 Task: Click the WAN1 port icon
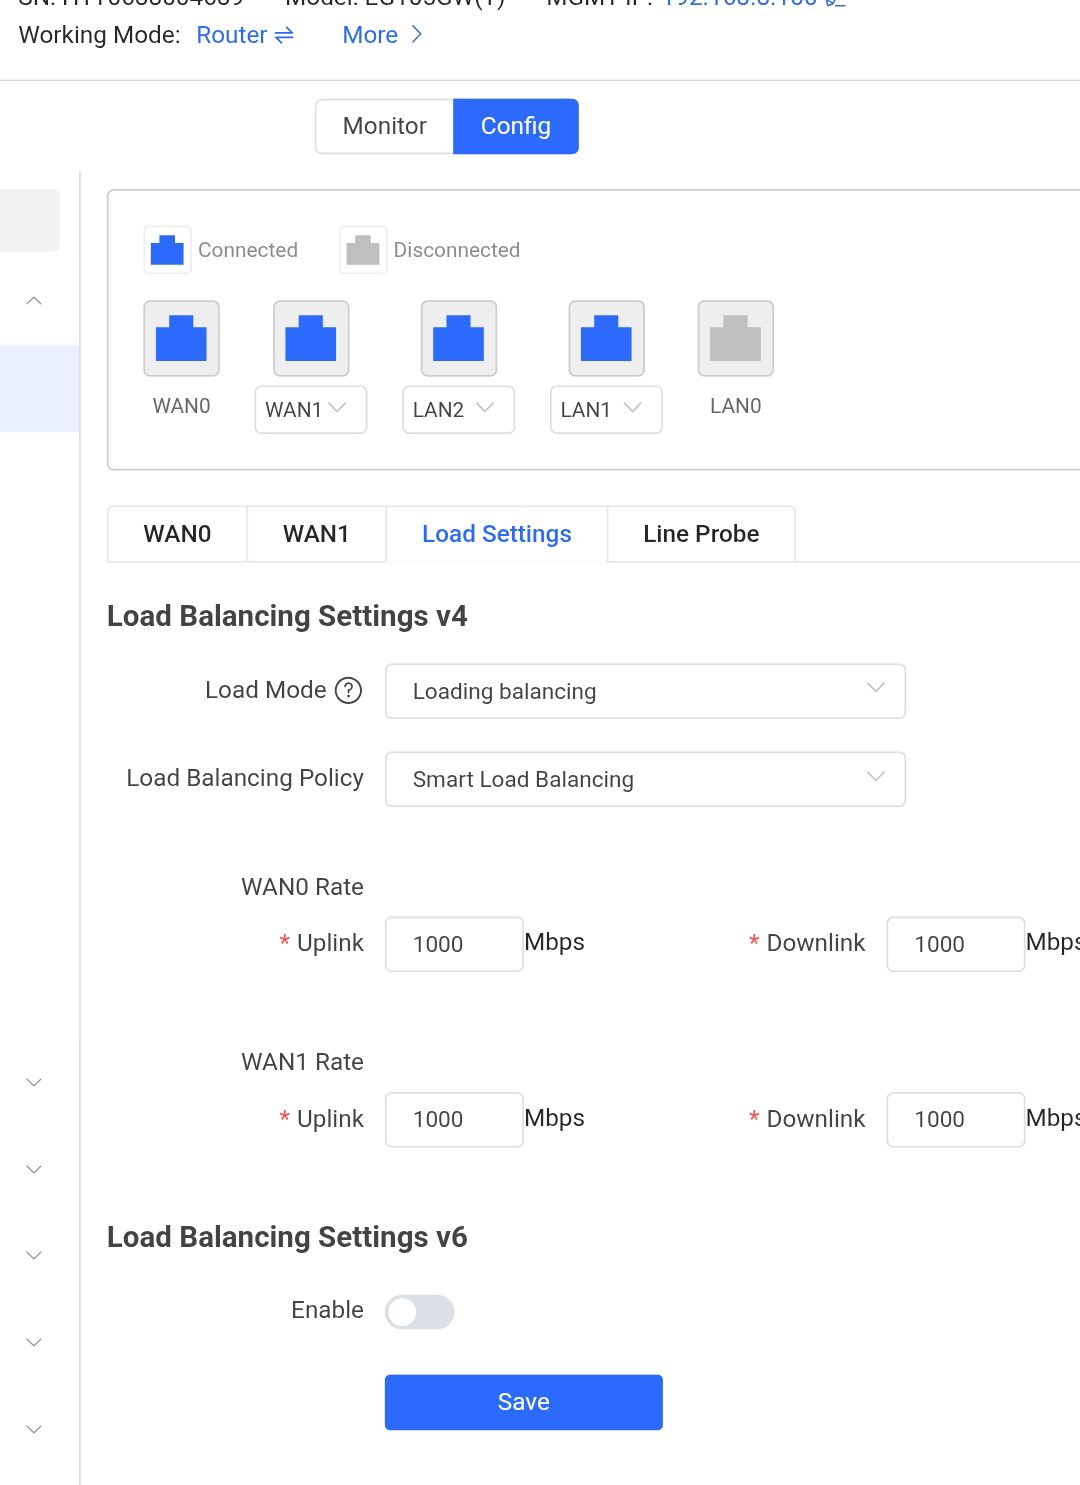click(311, 338)
